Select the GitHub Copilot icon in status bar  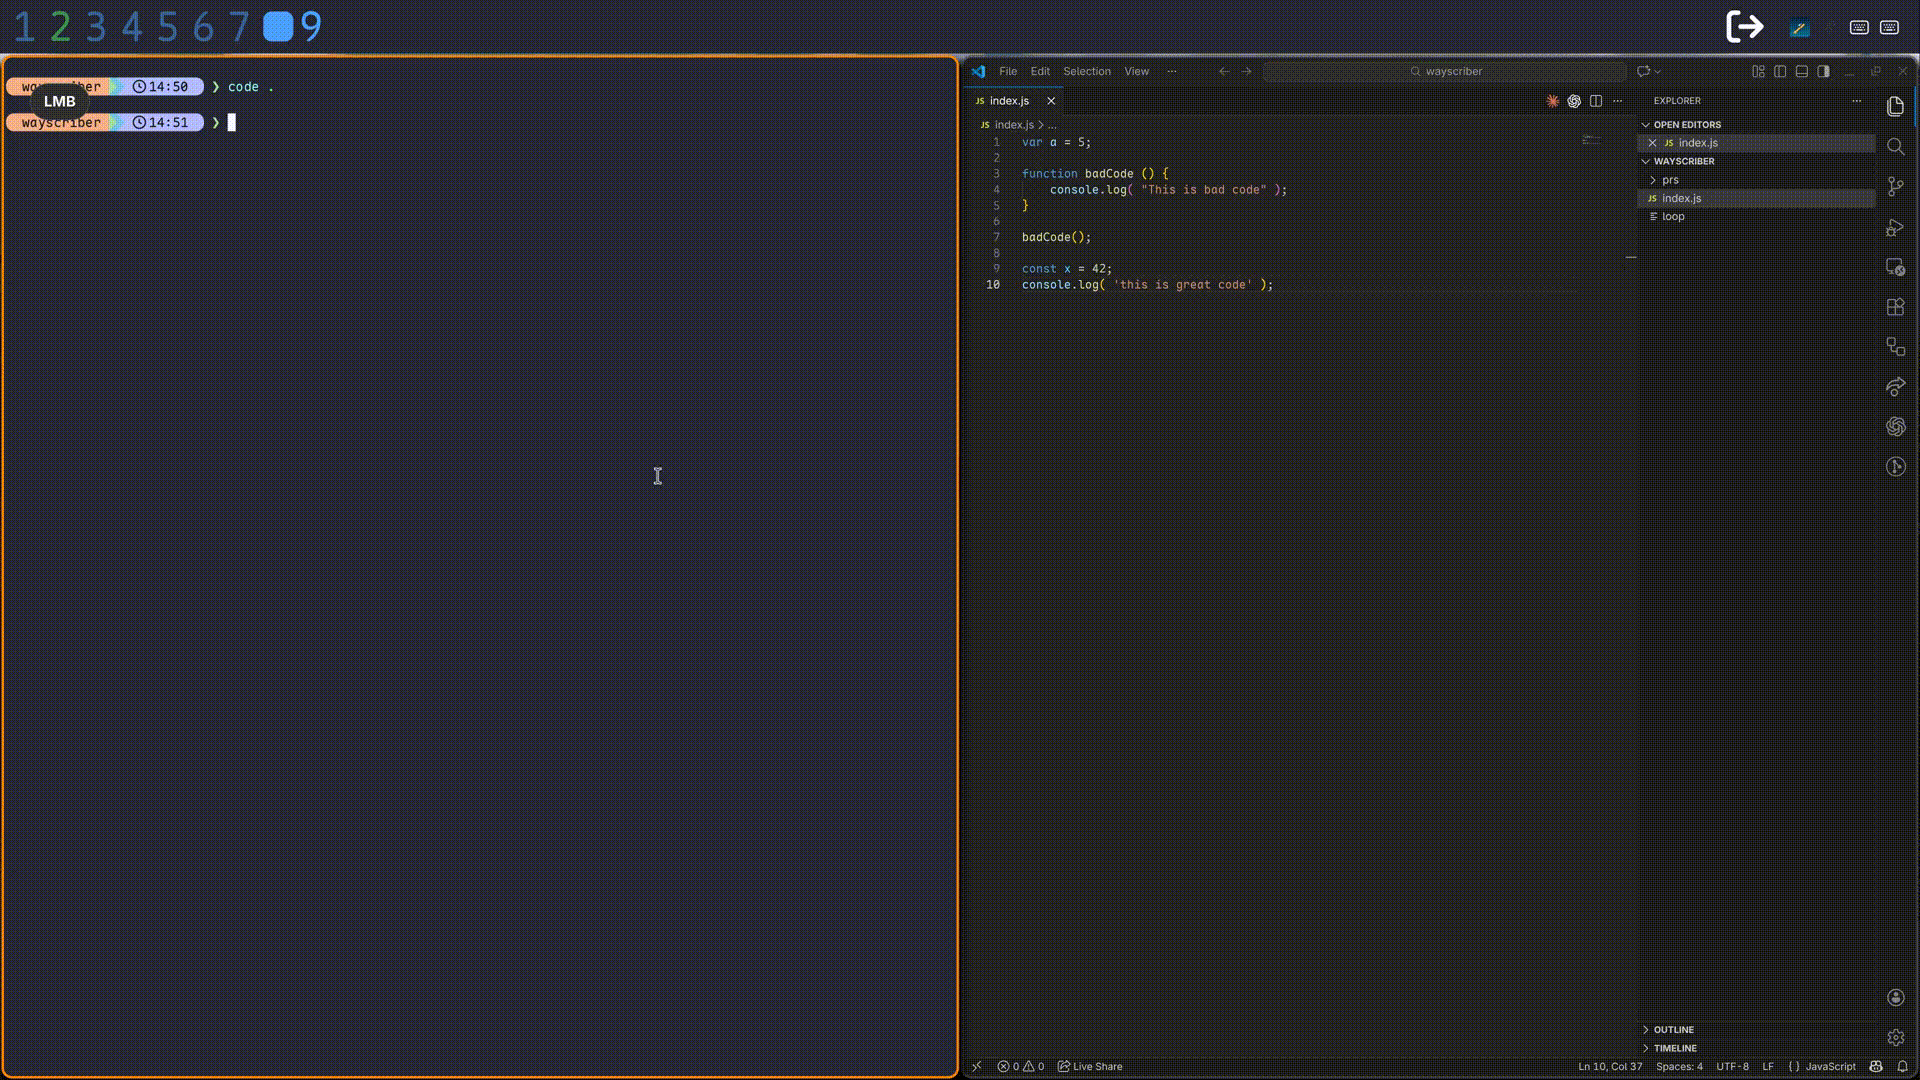[x=1878, y=1066]
